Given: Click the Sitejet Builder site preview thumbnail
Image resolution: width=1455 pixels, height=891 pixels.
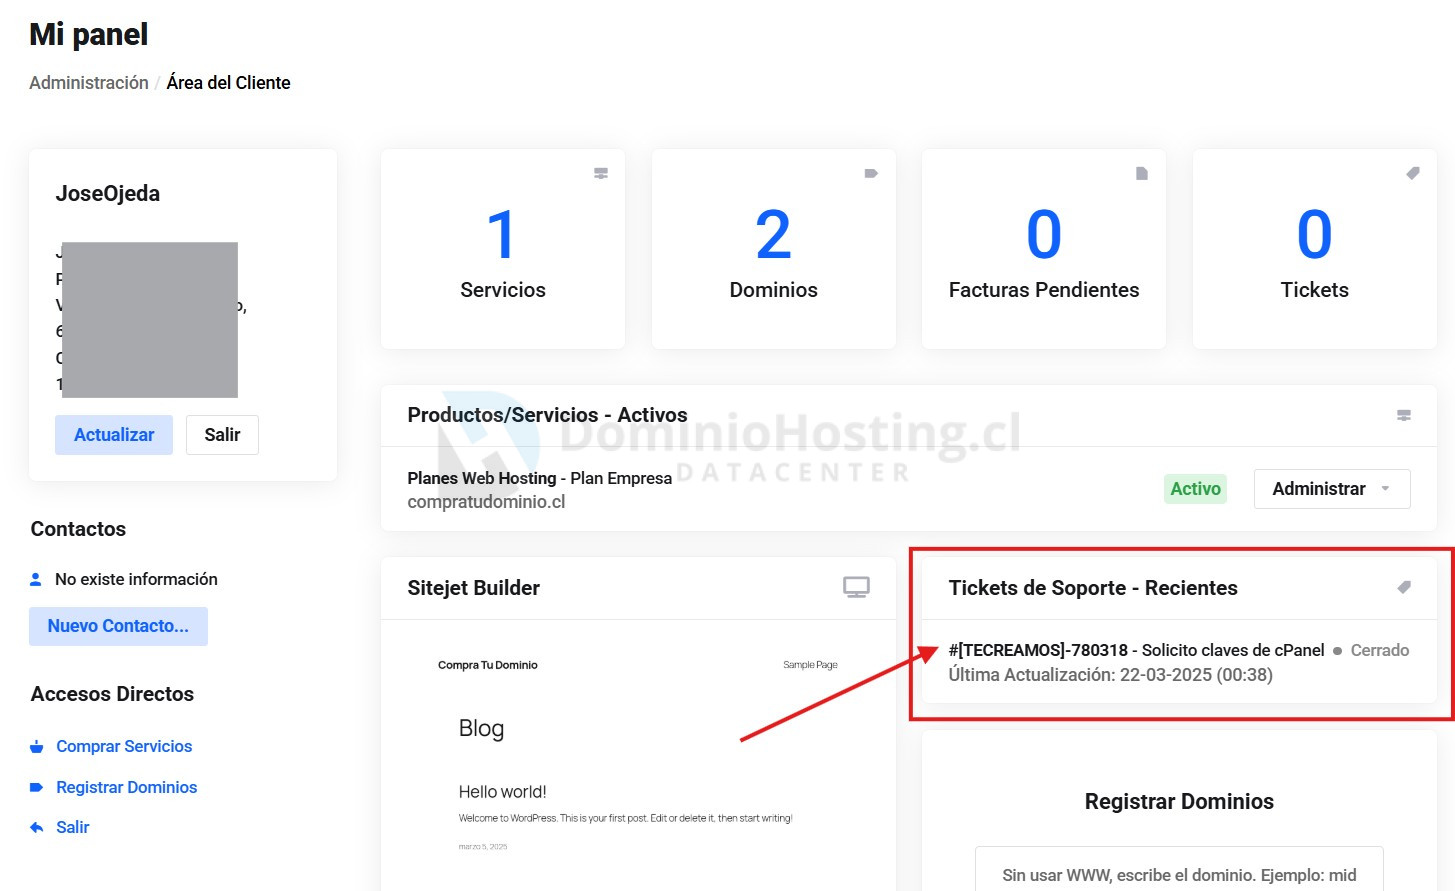Looking at the screenshot, I should [638, 755].
